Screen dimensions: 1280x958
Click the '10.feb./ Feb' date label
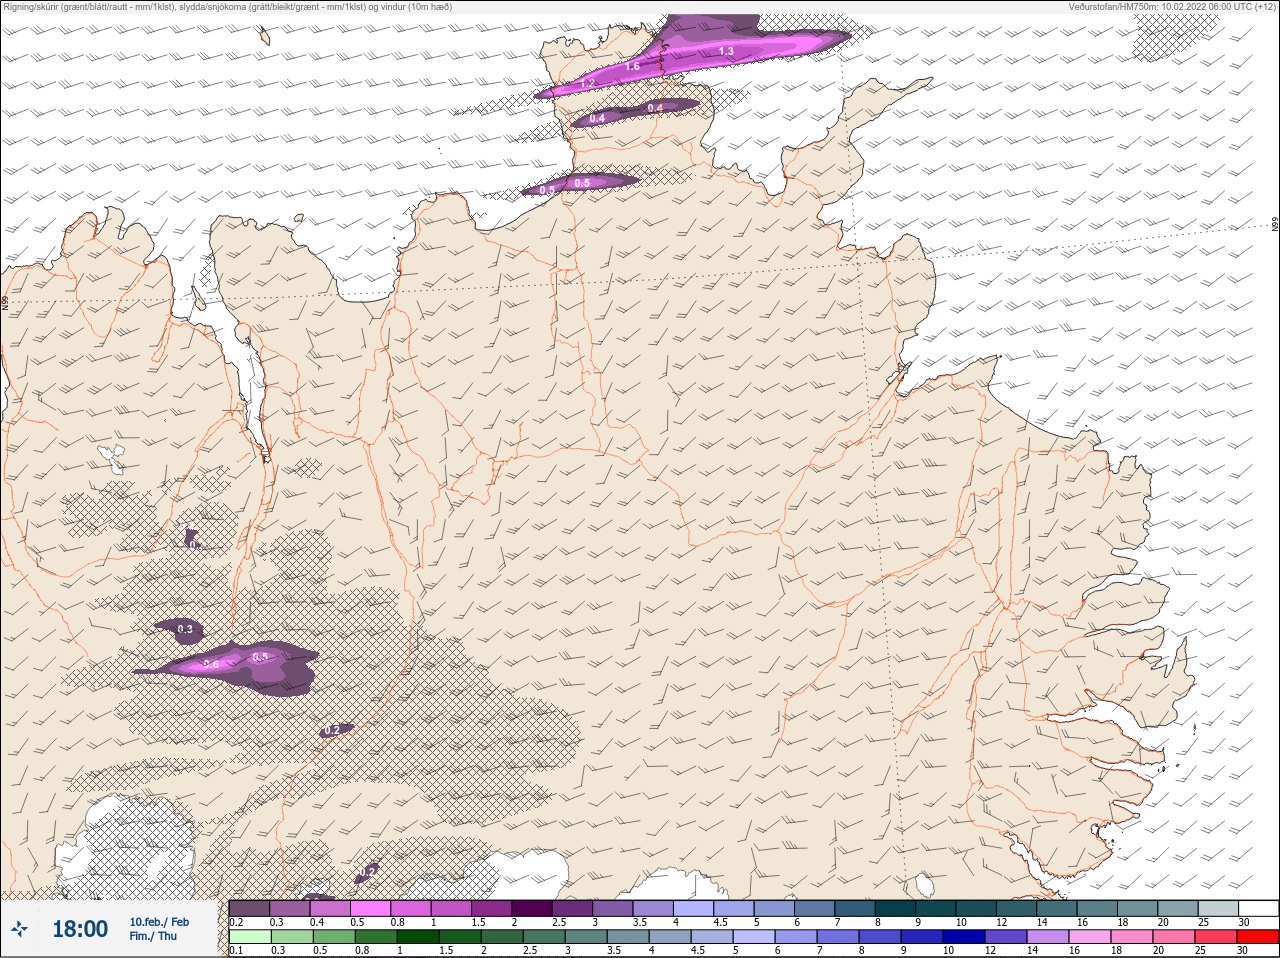[x=159, y=922]
